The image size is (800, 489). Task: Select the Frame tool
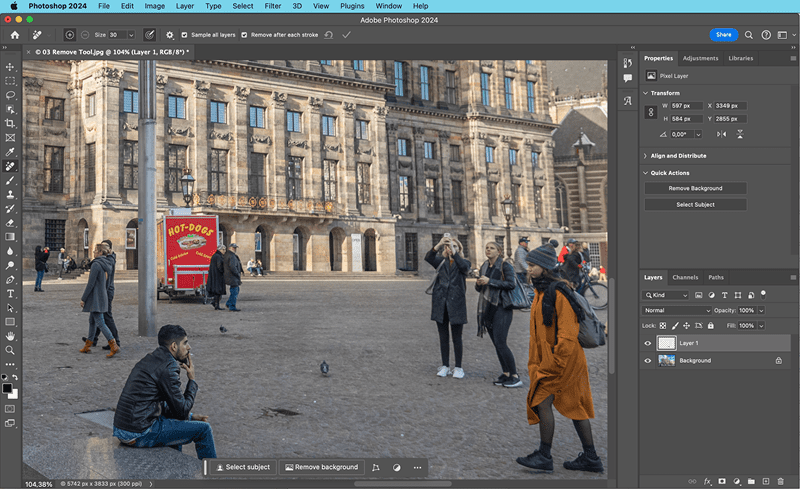(10, 138)
